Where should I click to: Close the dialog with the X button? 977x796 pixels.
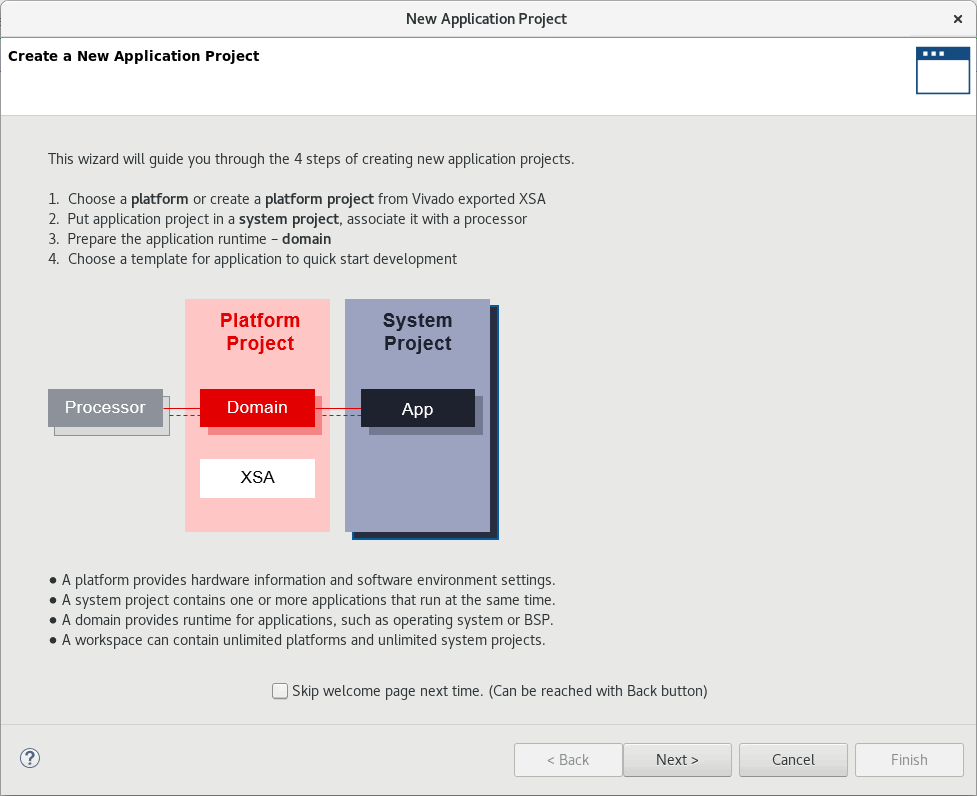958,19
